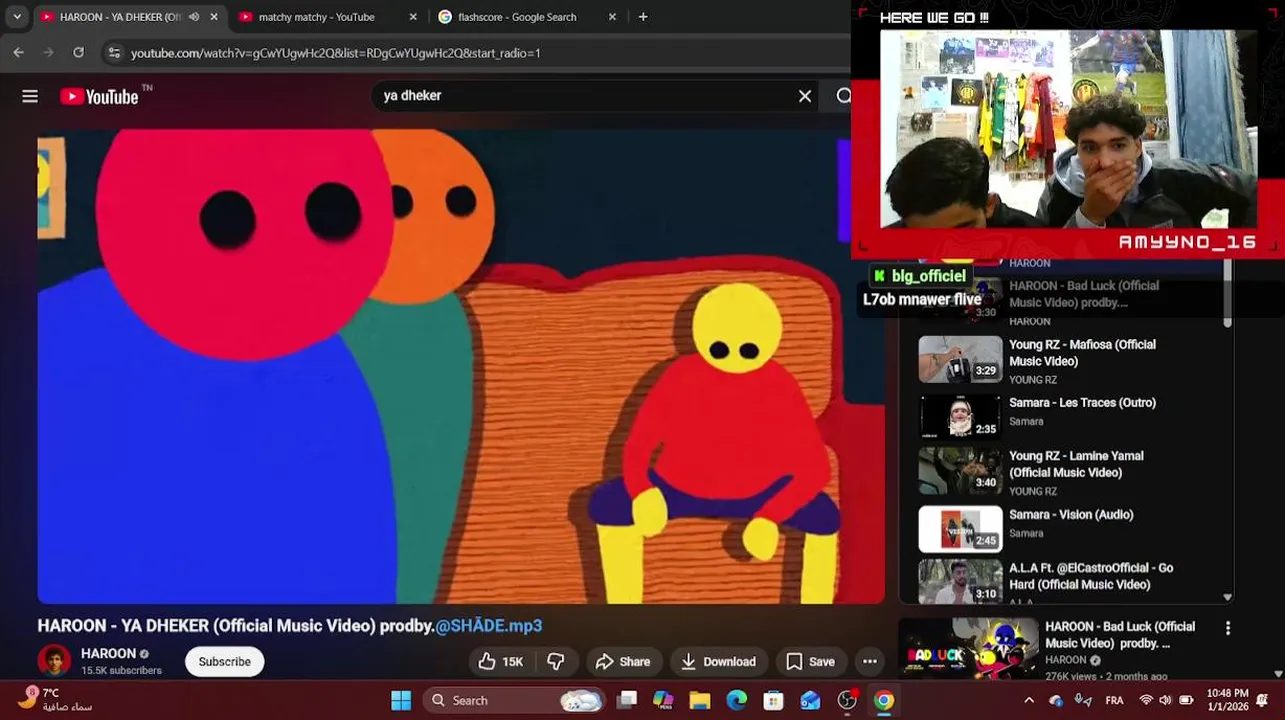This screenshot has height=720, width=1285.
Task: Reload the current page
Action: click(78, 52)
